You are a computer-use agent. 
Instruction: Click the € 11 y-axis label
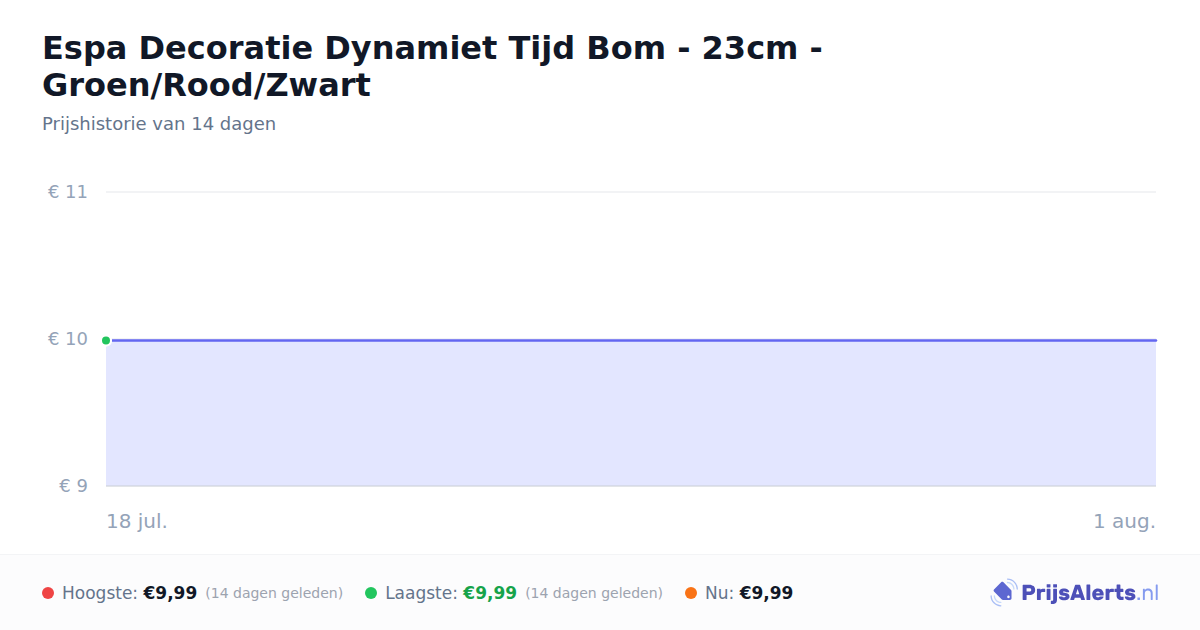pyautogui.click(x=68, y=192)
